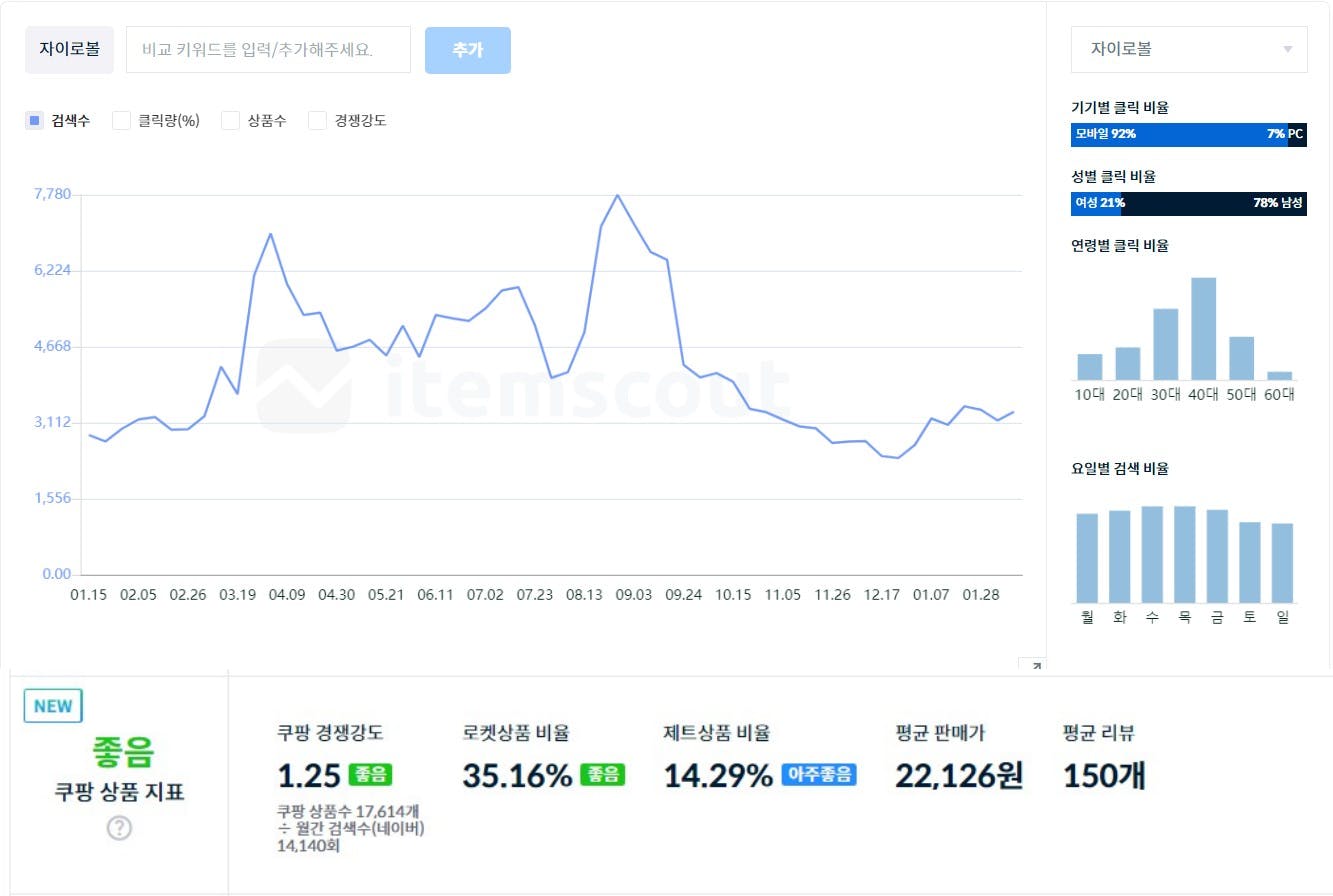Click the 평균 판매가 value 22,126원
1333x896 pixels.
click(960, 775)
